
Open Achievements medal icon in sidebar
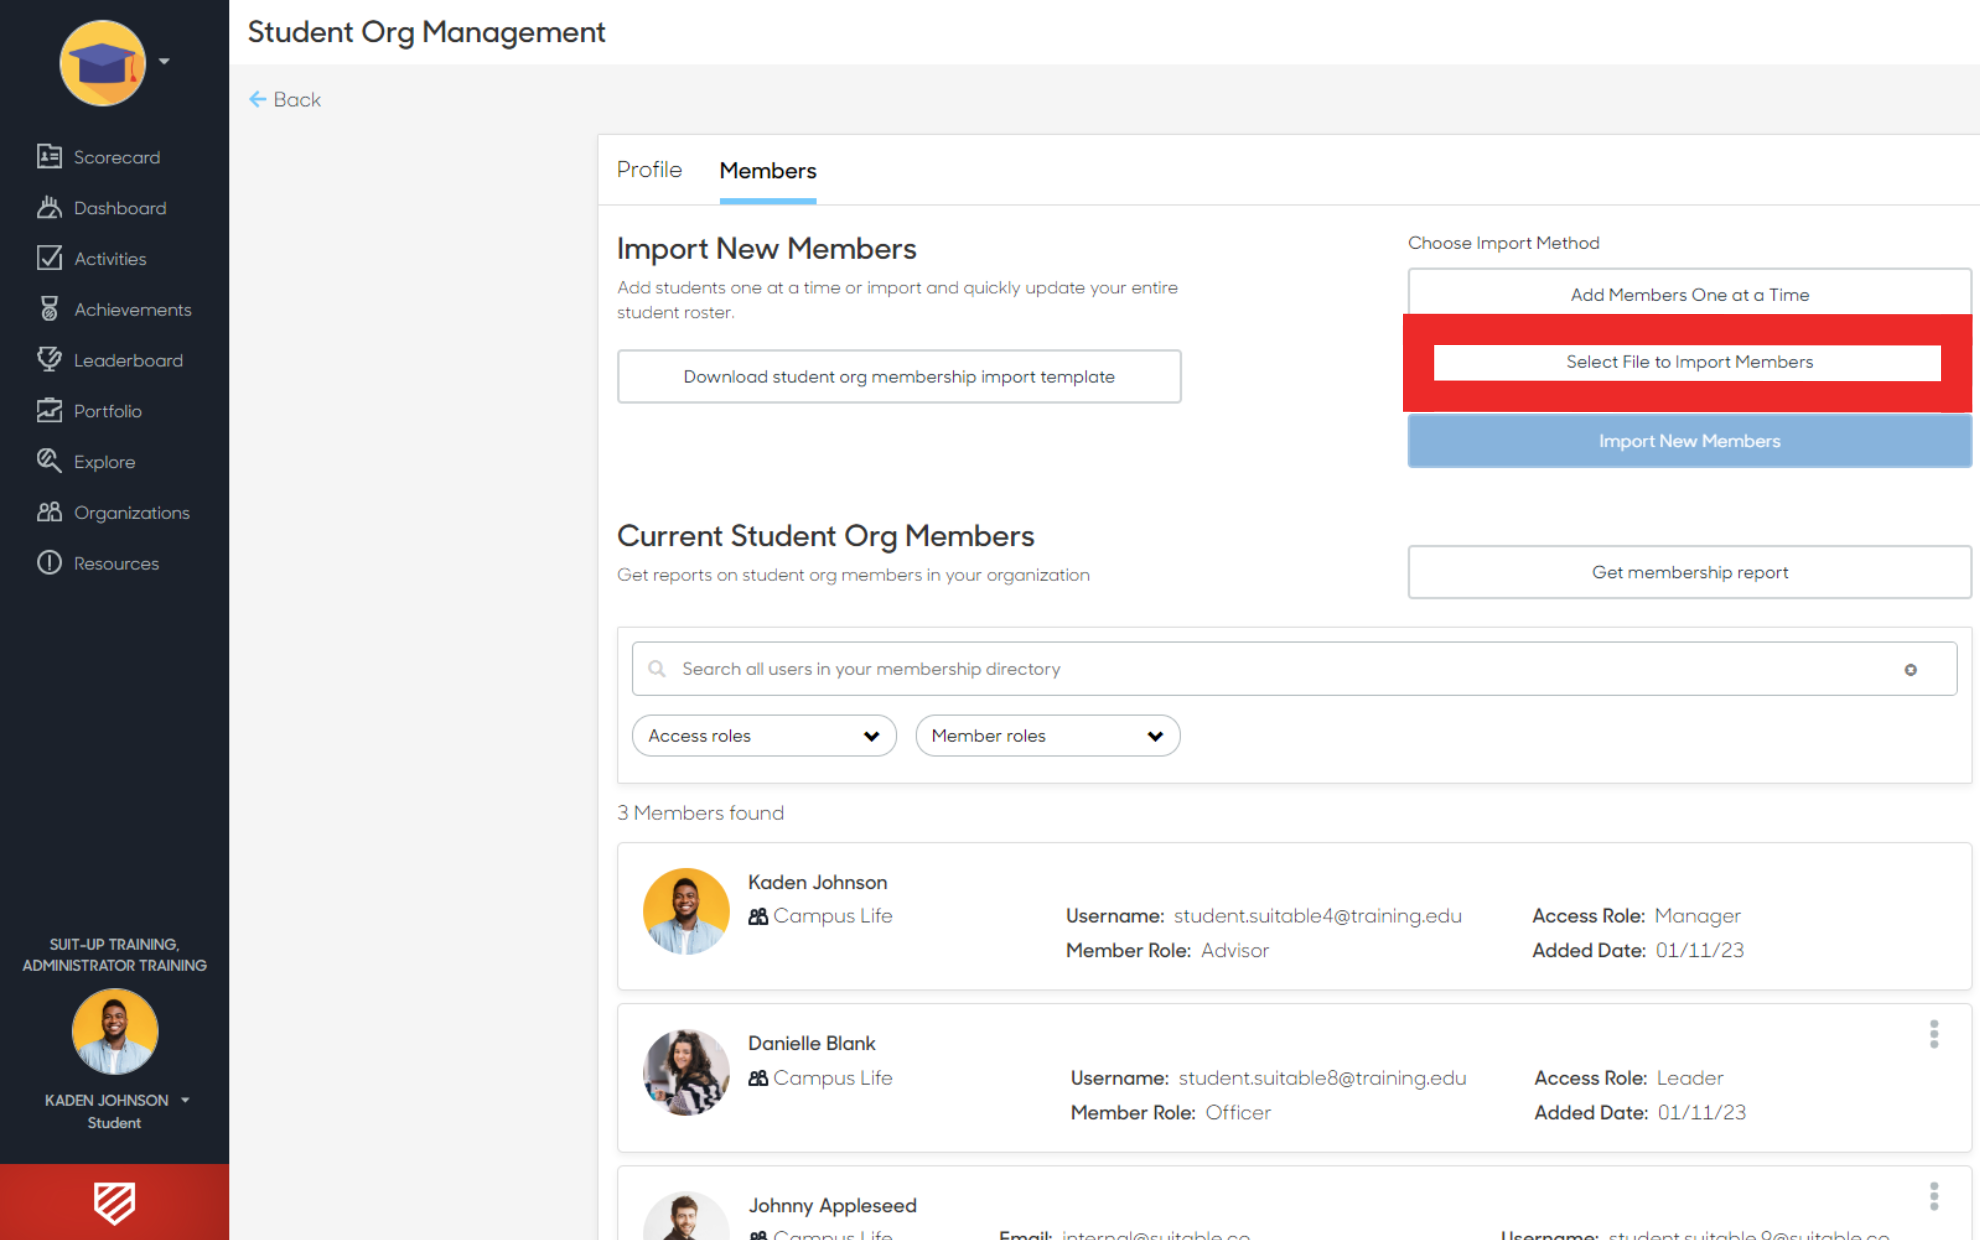(49, 309)
